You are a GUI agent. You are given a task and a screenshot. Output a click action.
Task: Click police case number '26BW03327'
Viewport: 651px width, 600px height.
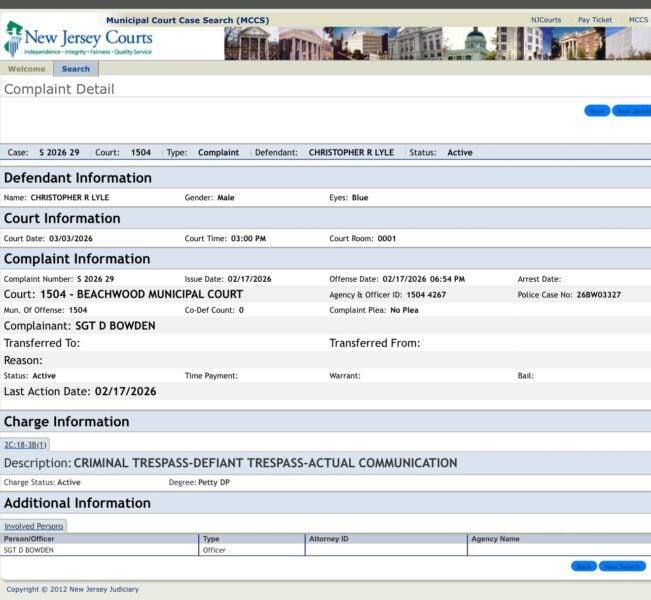click(x=599, y=295)
